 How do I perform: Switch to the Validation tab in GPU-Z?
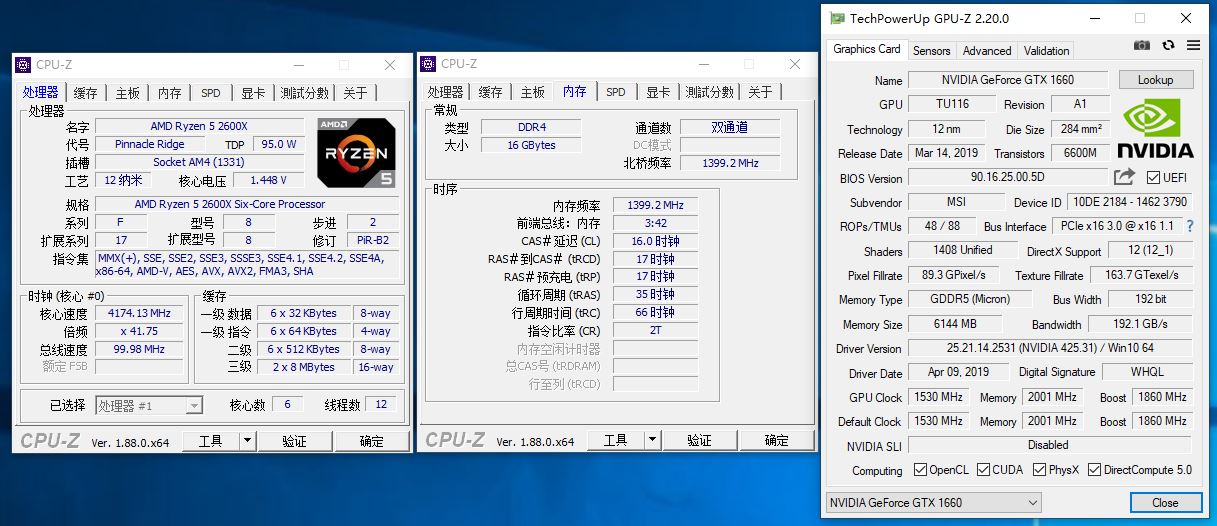coord(1046,51)
